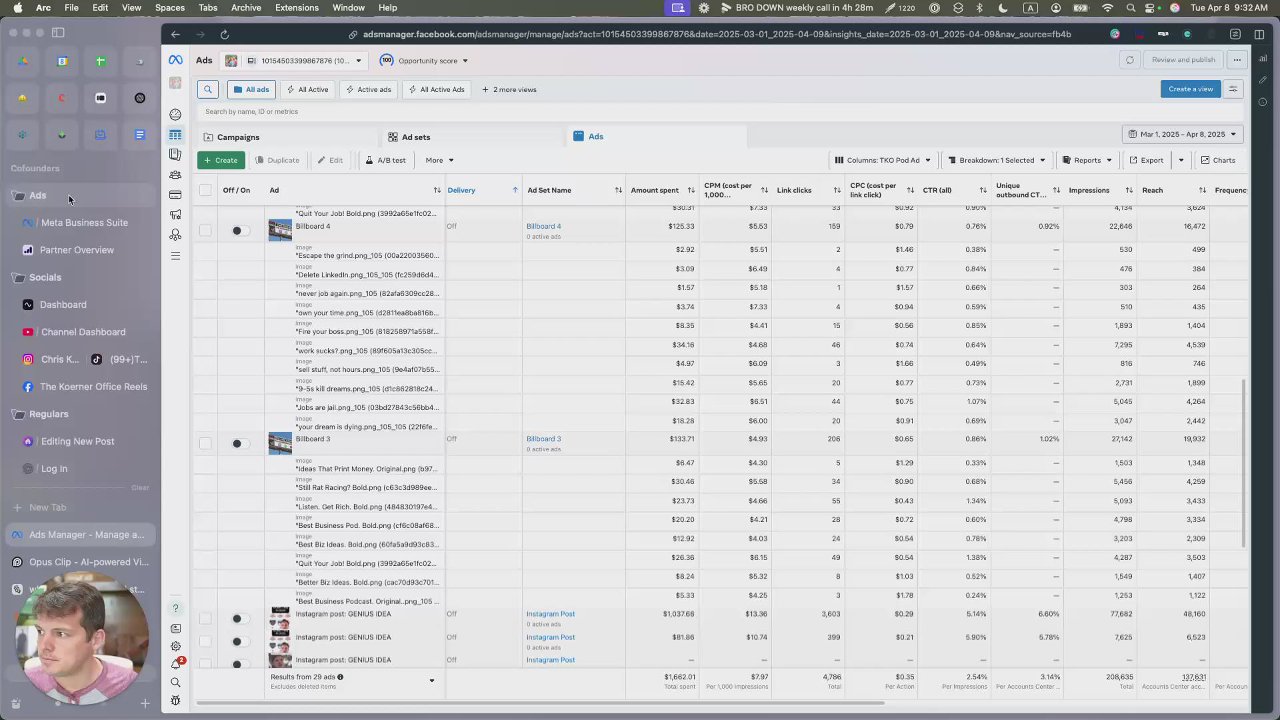Screen dimensions: 1280x720
Task: Click 2 more views
Action: click(509, 89)
